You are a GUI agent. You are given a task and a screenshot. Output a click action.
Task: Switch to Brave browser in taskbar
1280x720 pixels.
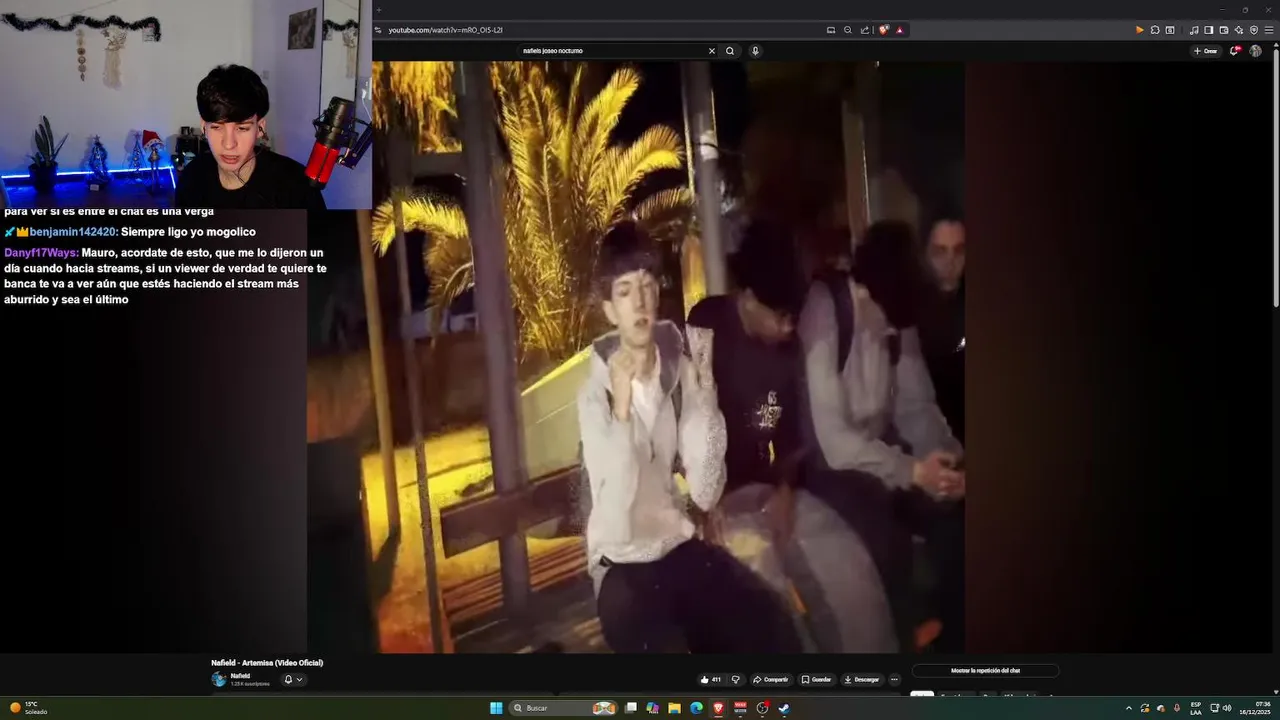(x=718, y=708)
